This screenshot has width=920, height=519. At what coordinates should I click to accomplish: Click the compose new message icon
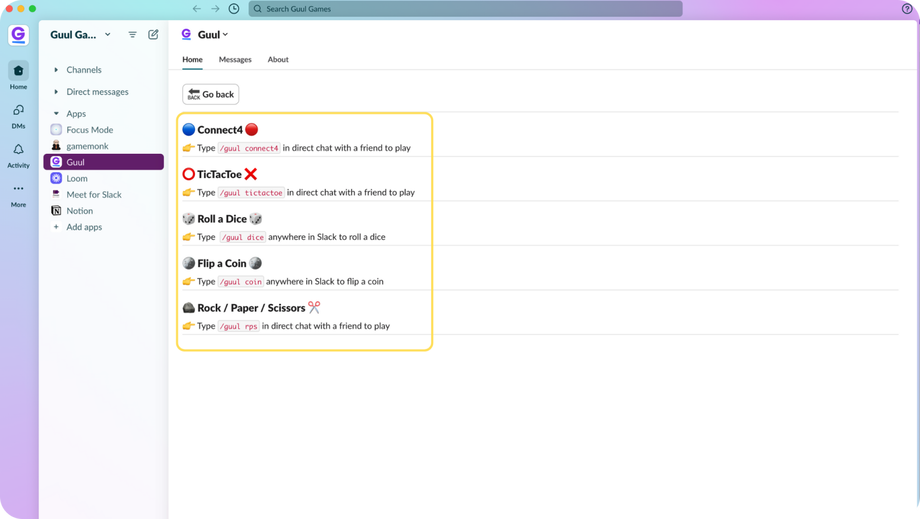[153, 34]
